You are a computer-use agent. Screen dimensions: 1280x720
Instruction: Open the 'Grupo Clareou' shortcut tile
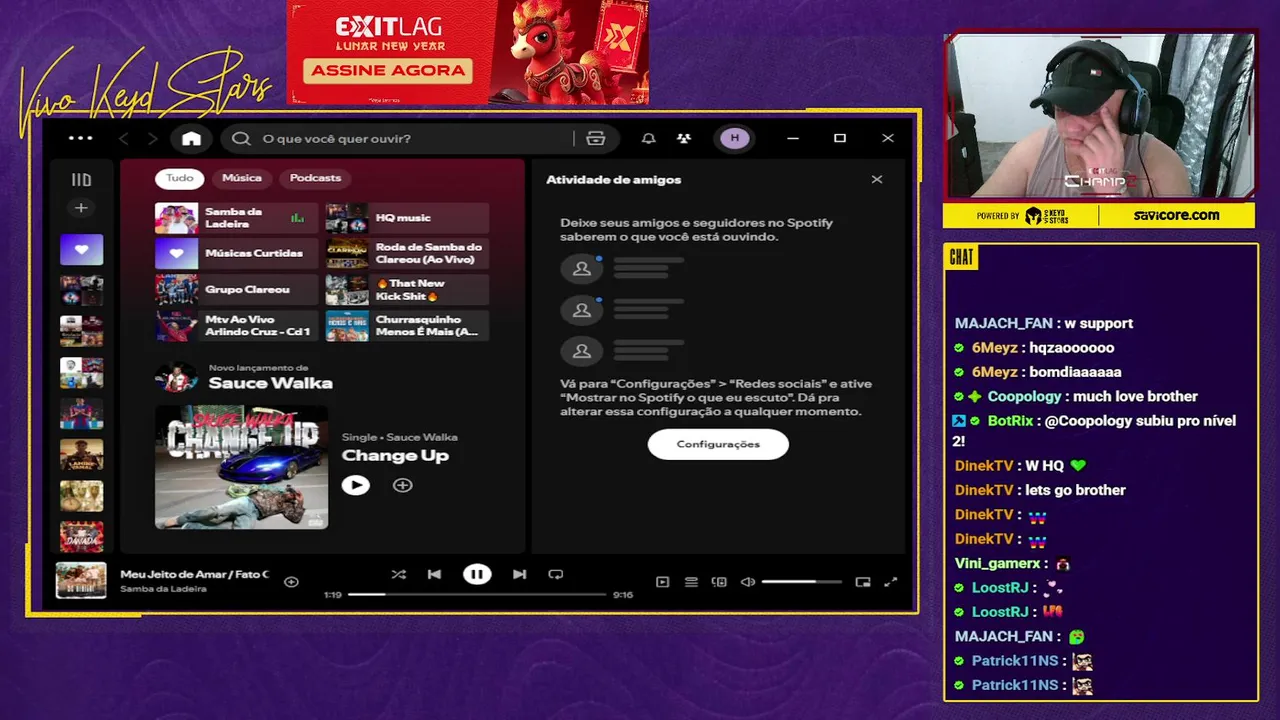click(x=236, y=290)
